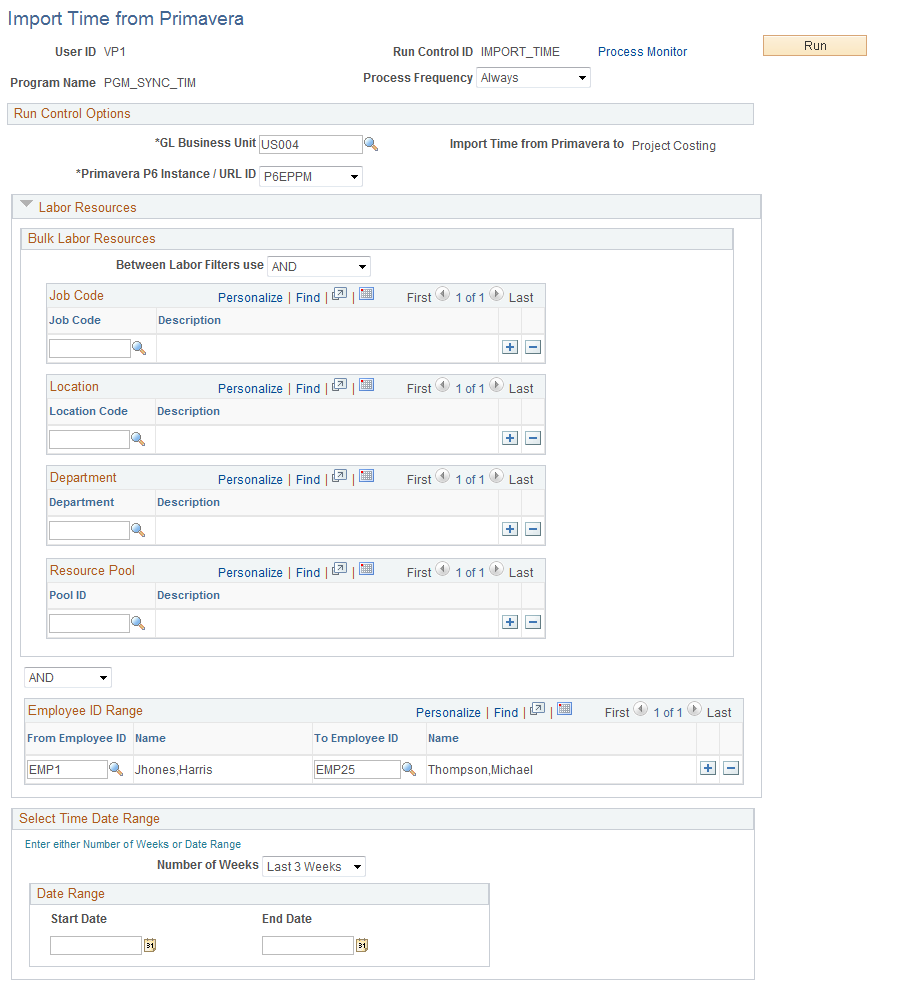Add a row in Location grid

coord(510,438)
